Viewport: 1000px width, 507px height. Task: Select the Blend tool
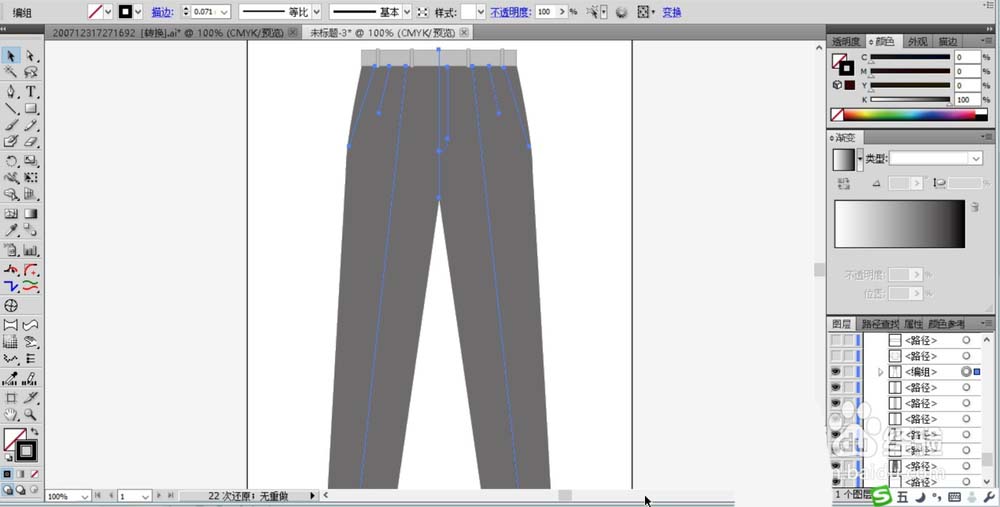pos(31,230)
